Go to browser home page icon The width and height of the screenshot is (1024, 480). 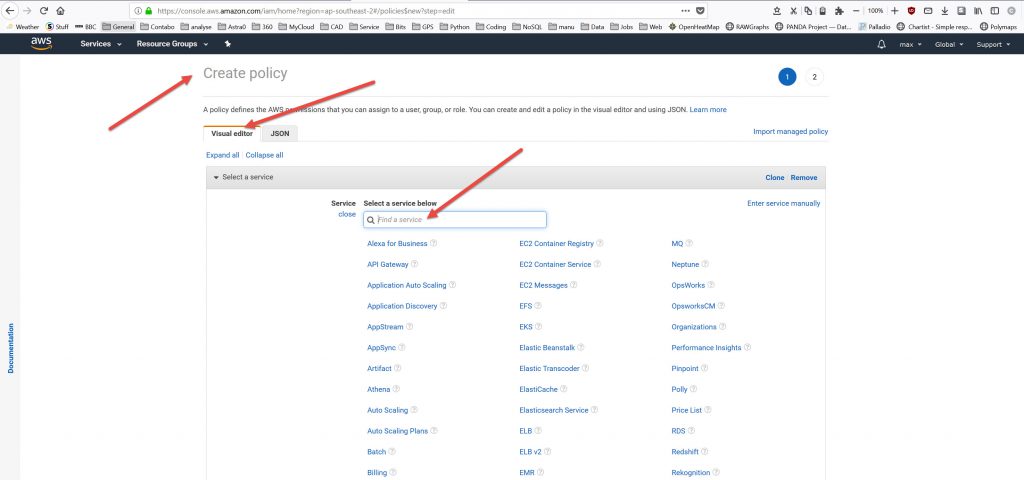click(x=61, y=10)
